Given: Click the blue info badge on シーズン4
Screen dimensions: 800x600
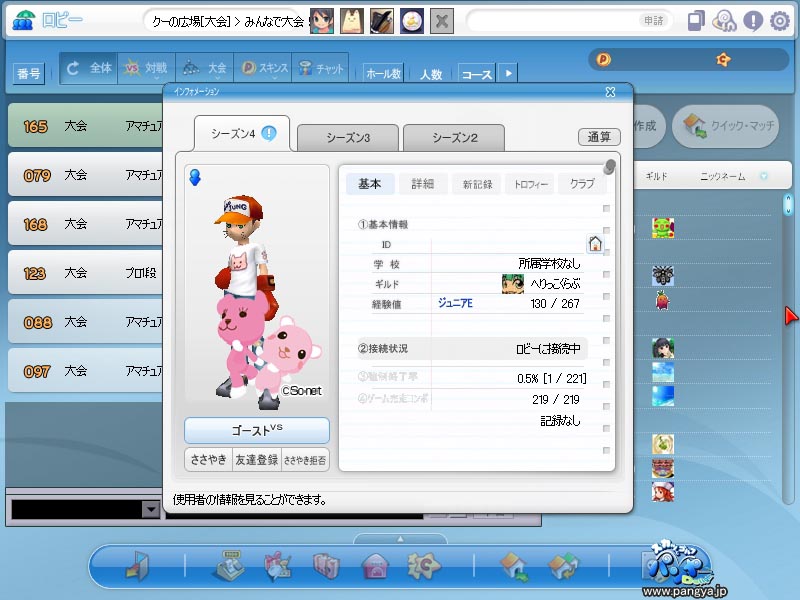Looking at the screenshot, I should [269, 134].
